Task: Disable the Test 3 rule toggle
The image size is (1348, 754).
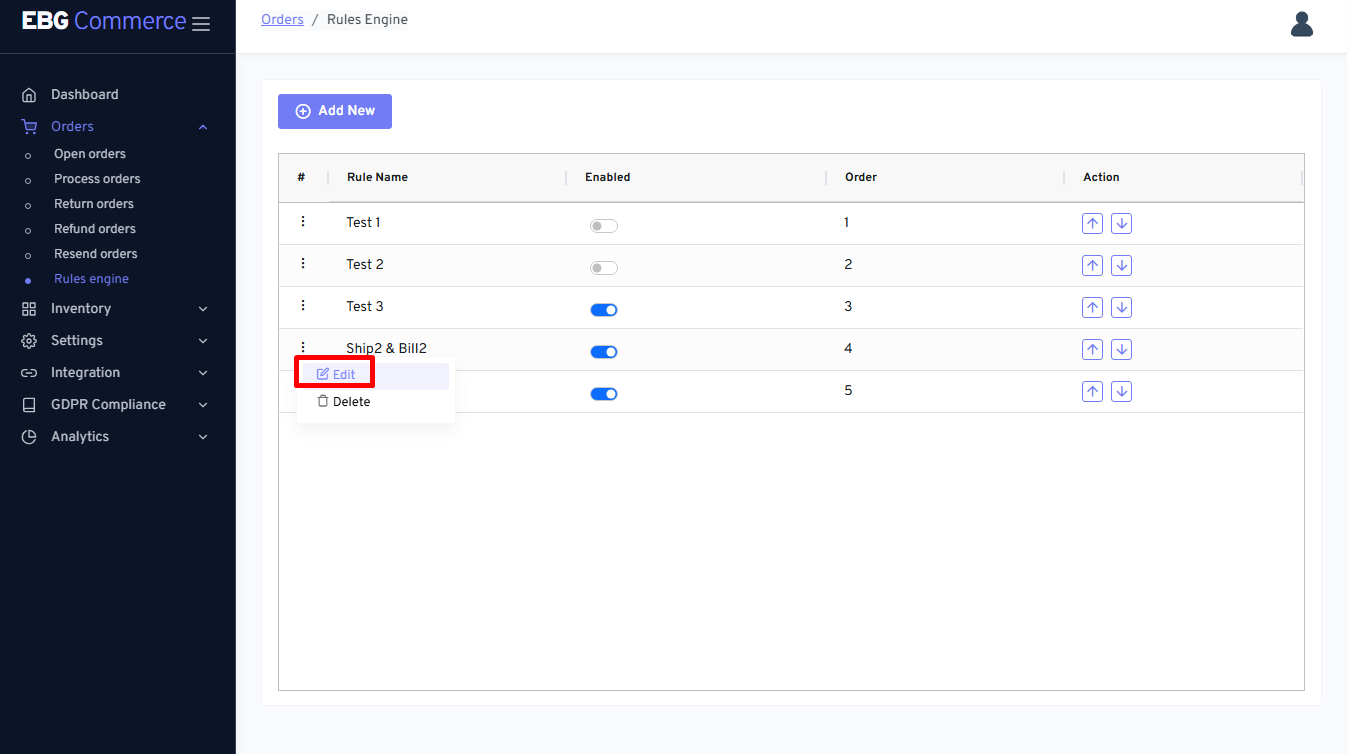Action: click(603, 310)
